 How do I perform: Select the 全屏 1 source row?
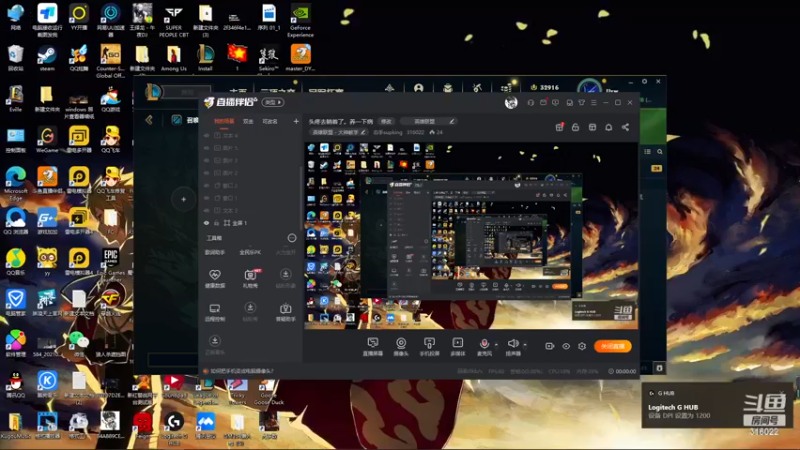tap(250, 223)
